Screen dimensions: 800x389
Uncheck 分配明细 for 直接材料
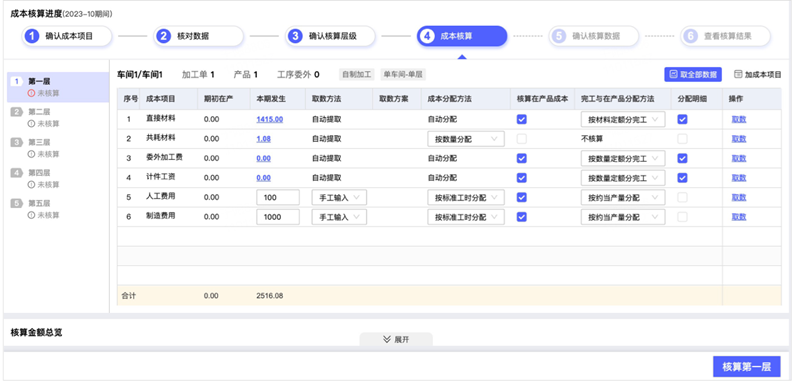(x=682, y=119)
